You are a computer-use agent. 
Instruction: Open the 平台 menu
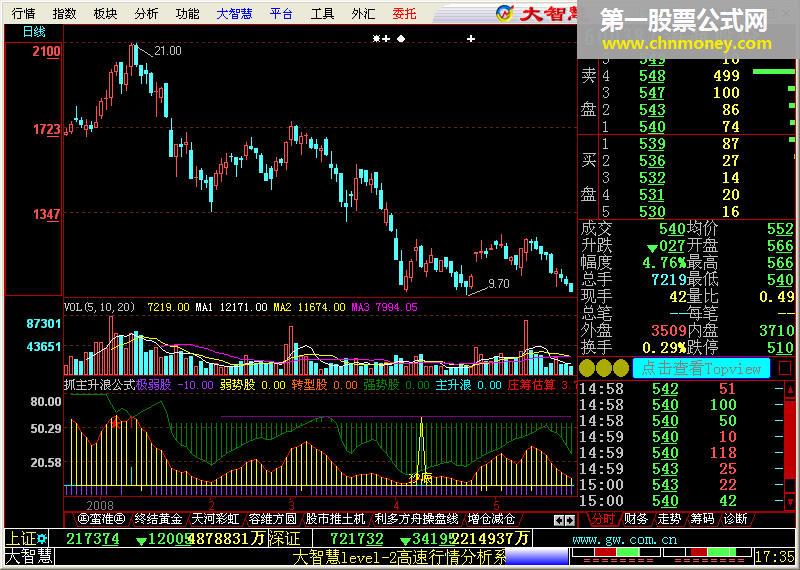(281, 14)
